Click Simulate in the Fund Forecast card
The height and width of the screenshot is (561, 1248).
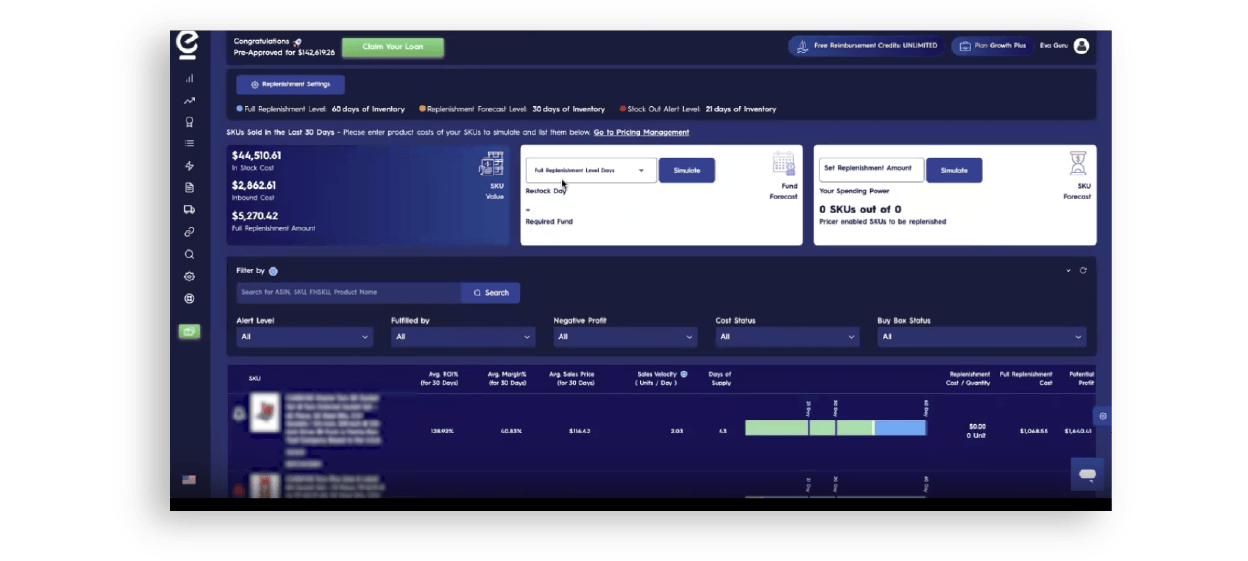click(x=687, y=170)
